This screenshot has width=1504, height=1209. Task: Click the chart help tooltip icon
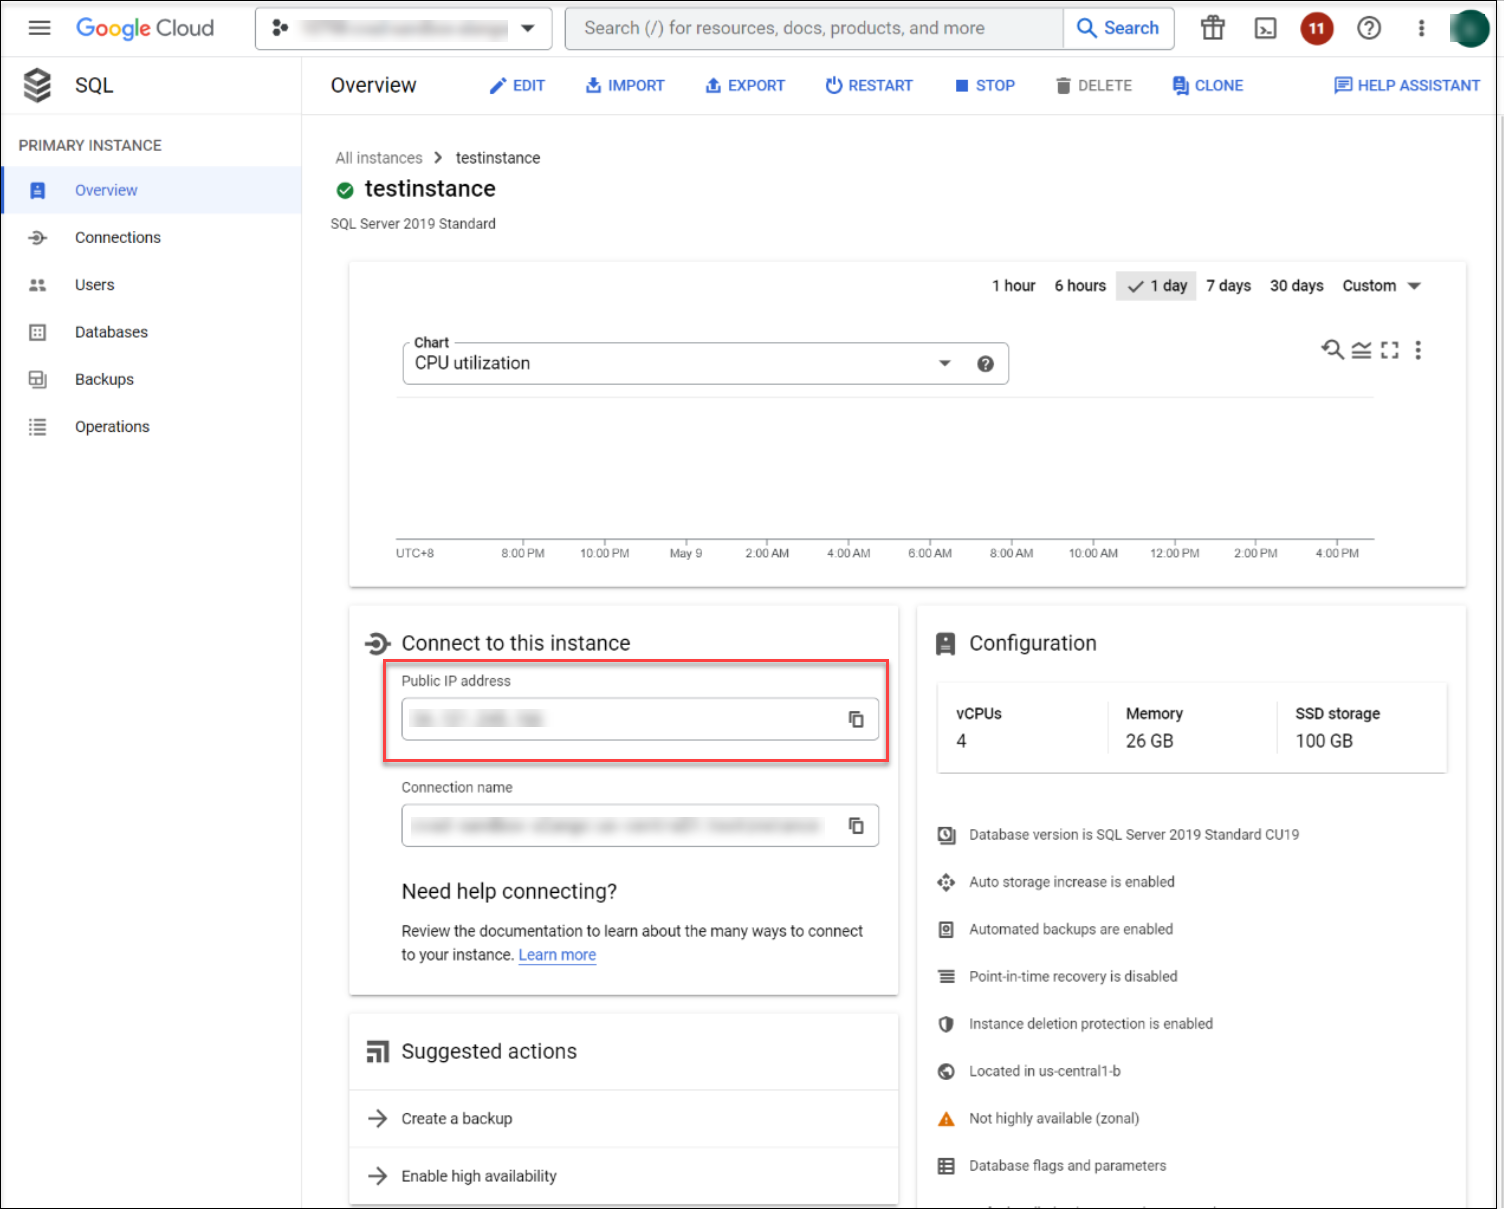986,363
